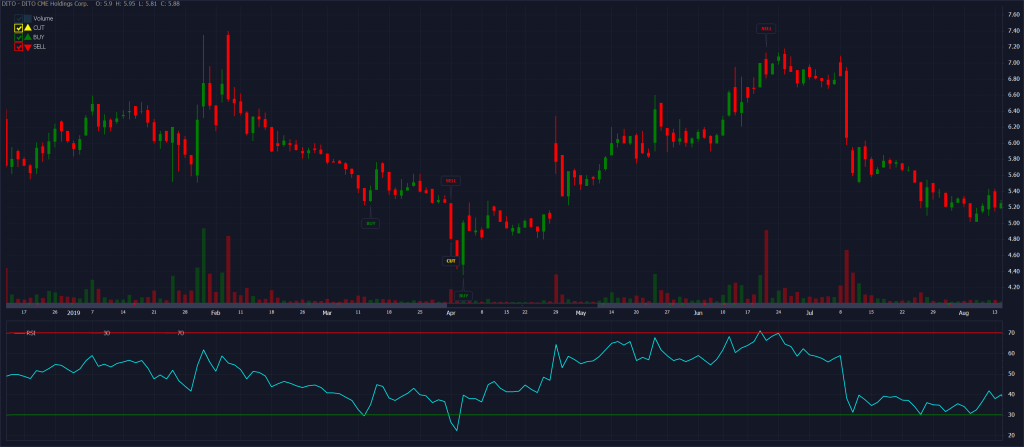Click the RSI 30 level legend label

[x=106, y=332]
